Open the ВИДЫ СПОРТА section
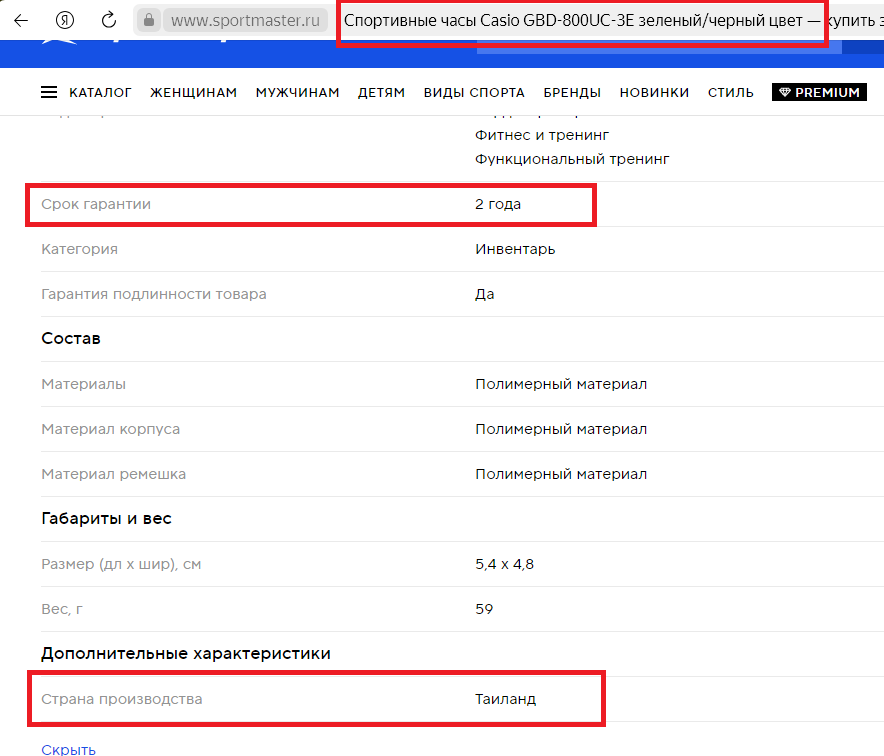 pos(474,92)
